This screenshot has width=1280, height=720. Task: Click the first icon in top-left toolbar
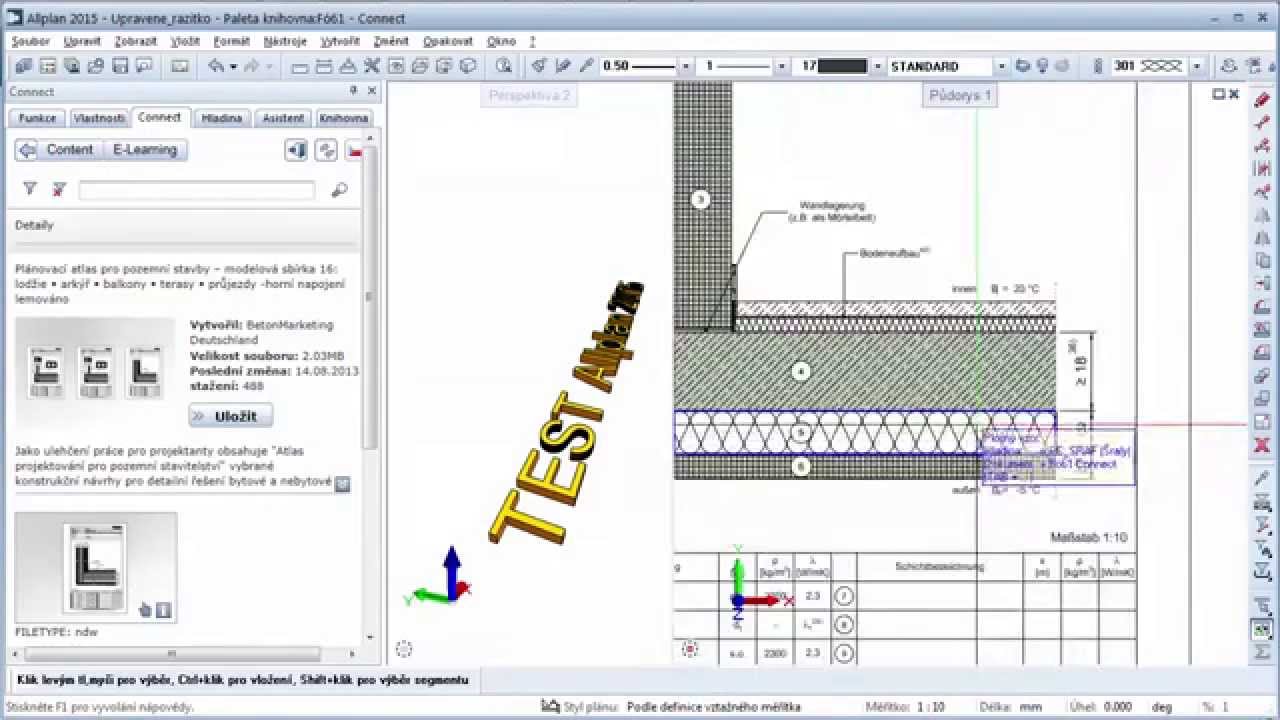tap(24, 66)
